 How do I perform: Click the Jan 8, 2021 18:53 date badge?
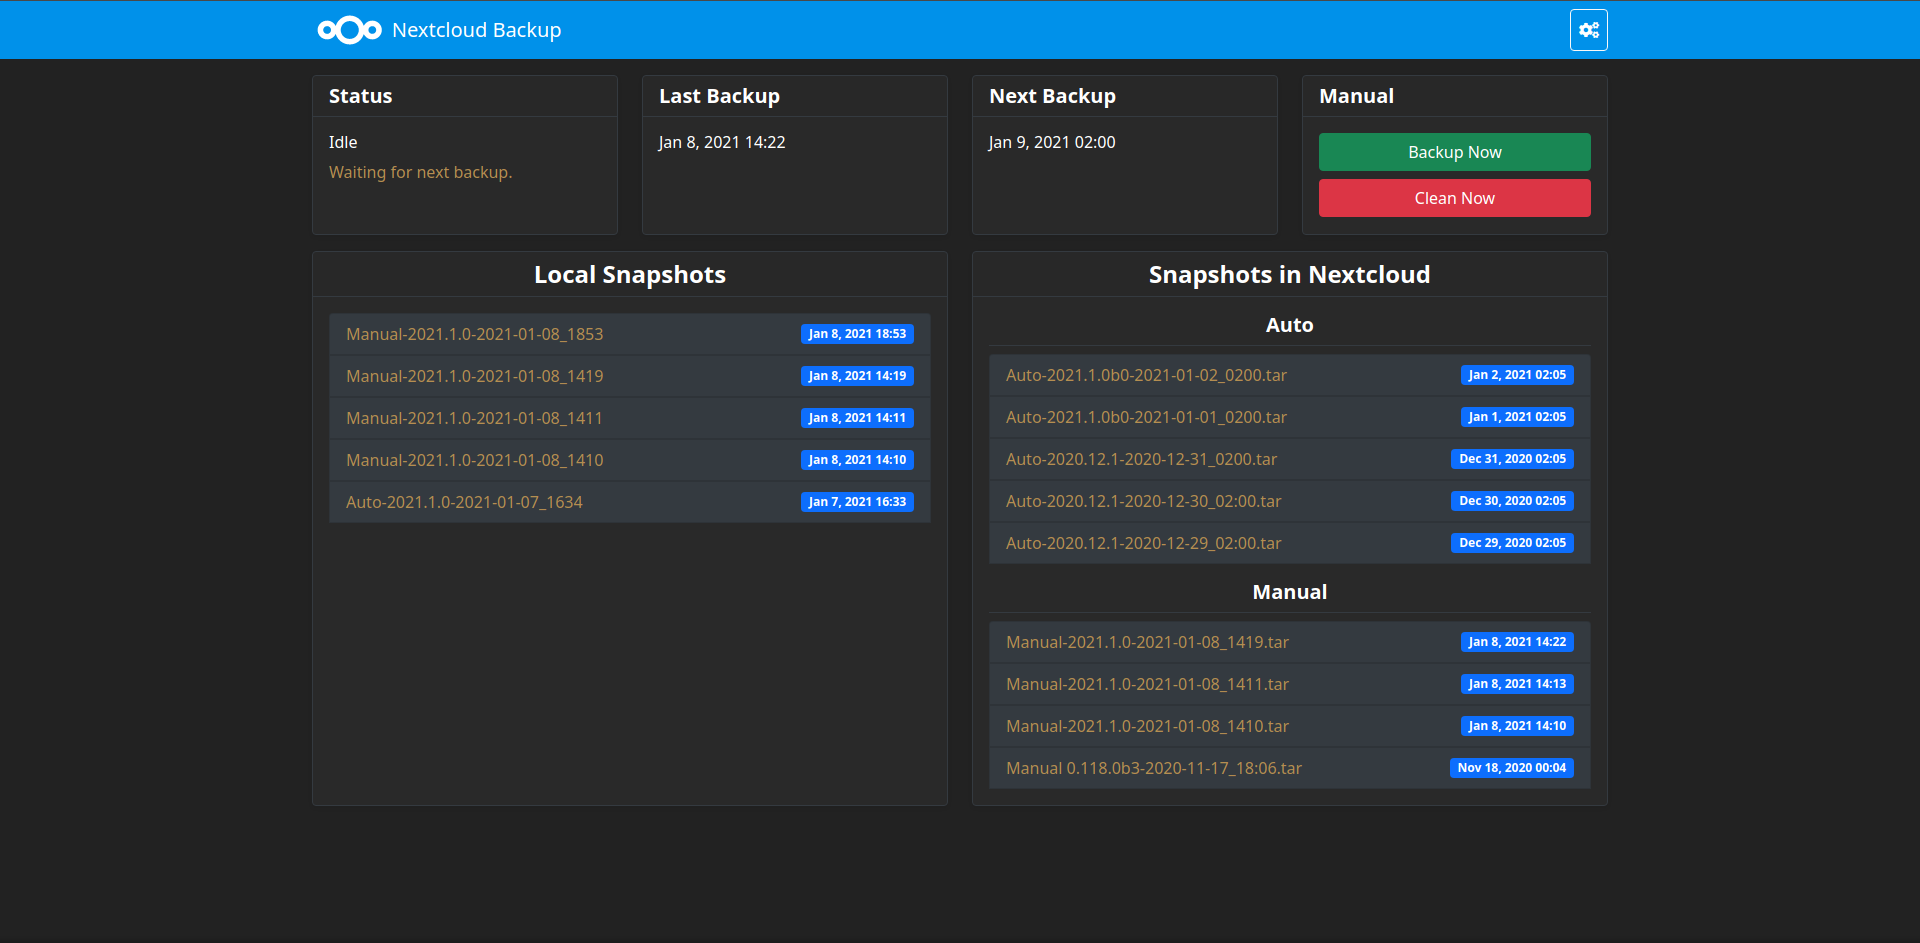point(857,334)
